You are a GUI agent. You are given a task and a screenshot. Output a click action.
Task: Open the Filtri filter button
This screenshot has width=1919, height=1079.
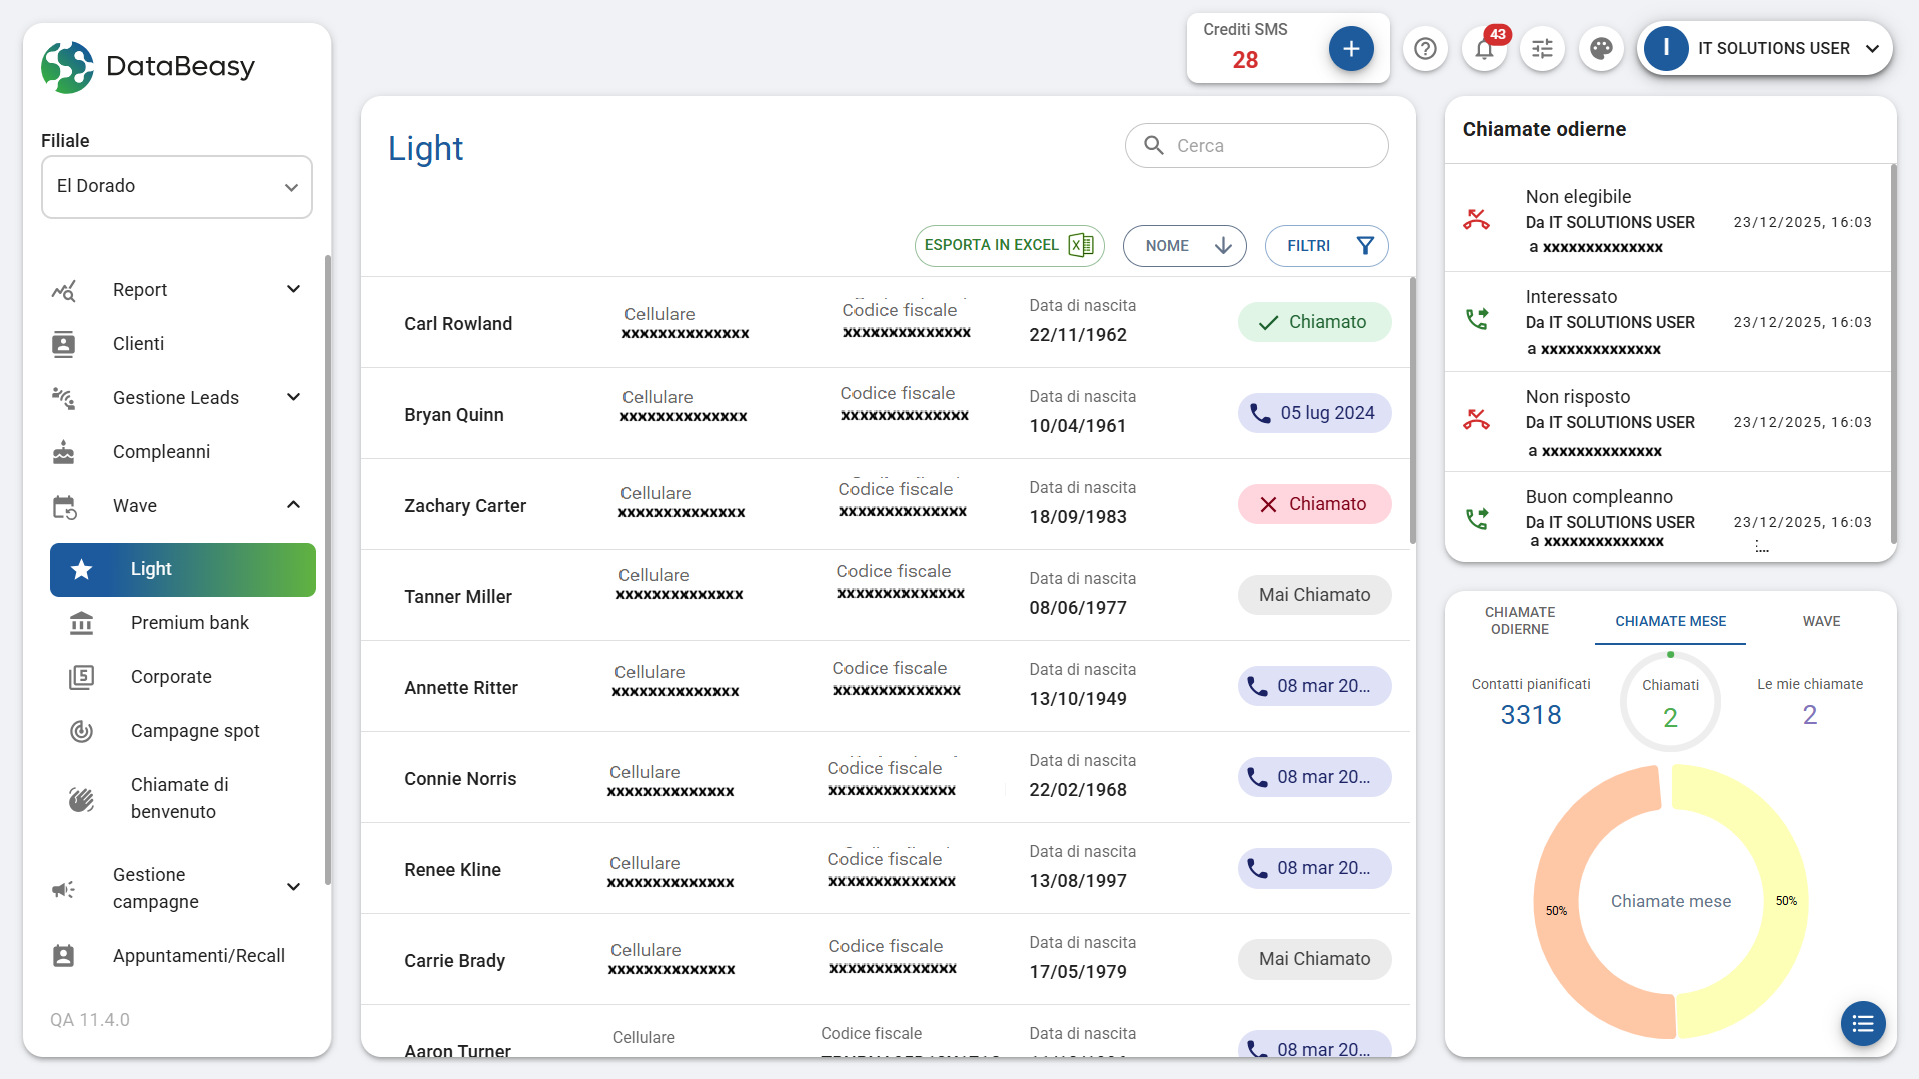coord(1326,246)
